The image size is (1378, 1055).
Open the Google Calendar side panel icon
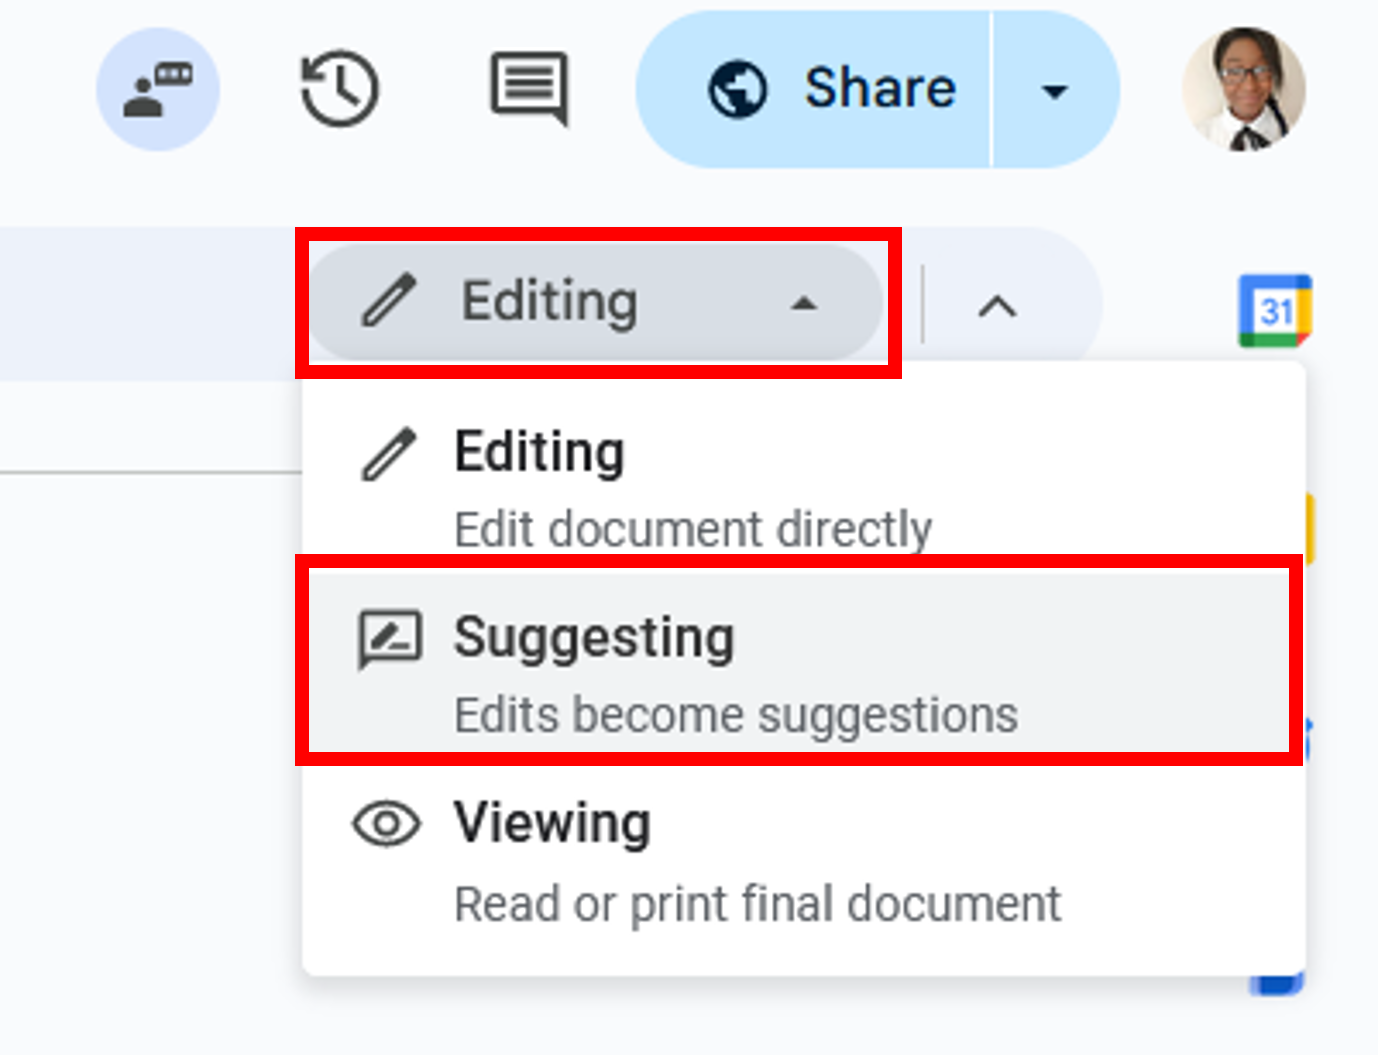point(1275,310)
